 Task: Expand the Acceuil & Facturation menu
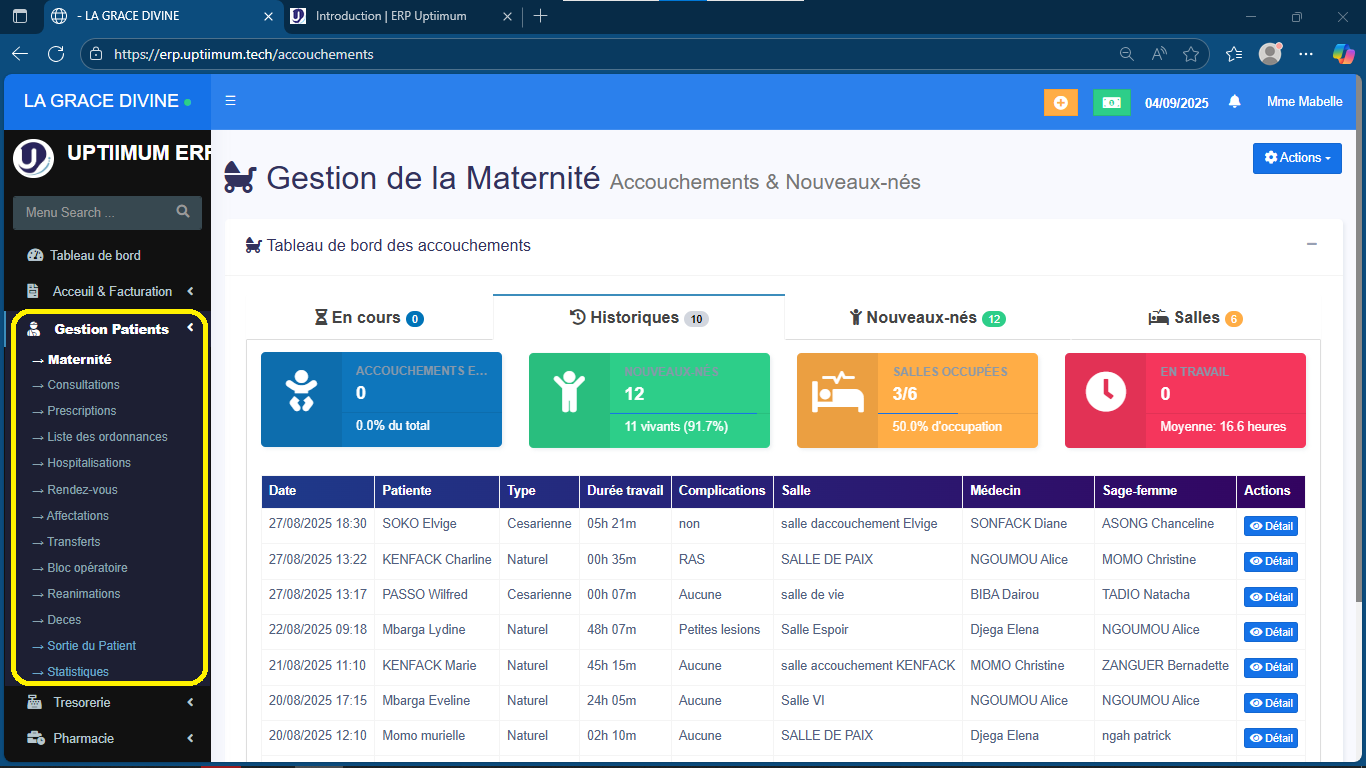pos(111,291)
